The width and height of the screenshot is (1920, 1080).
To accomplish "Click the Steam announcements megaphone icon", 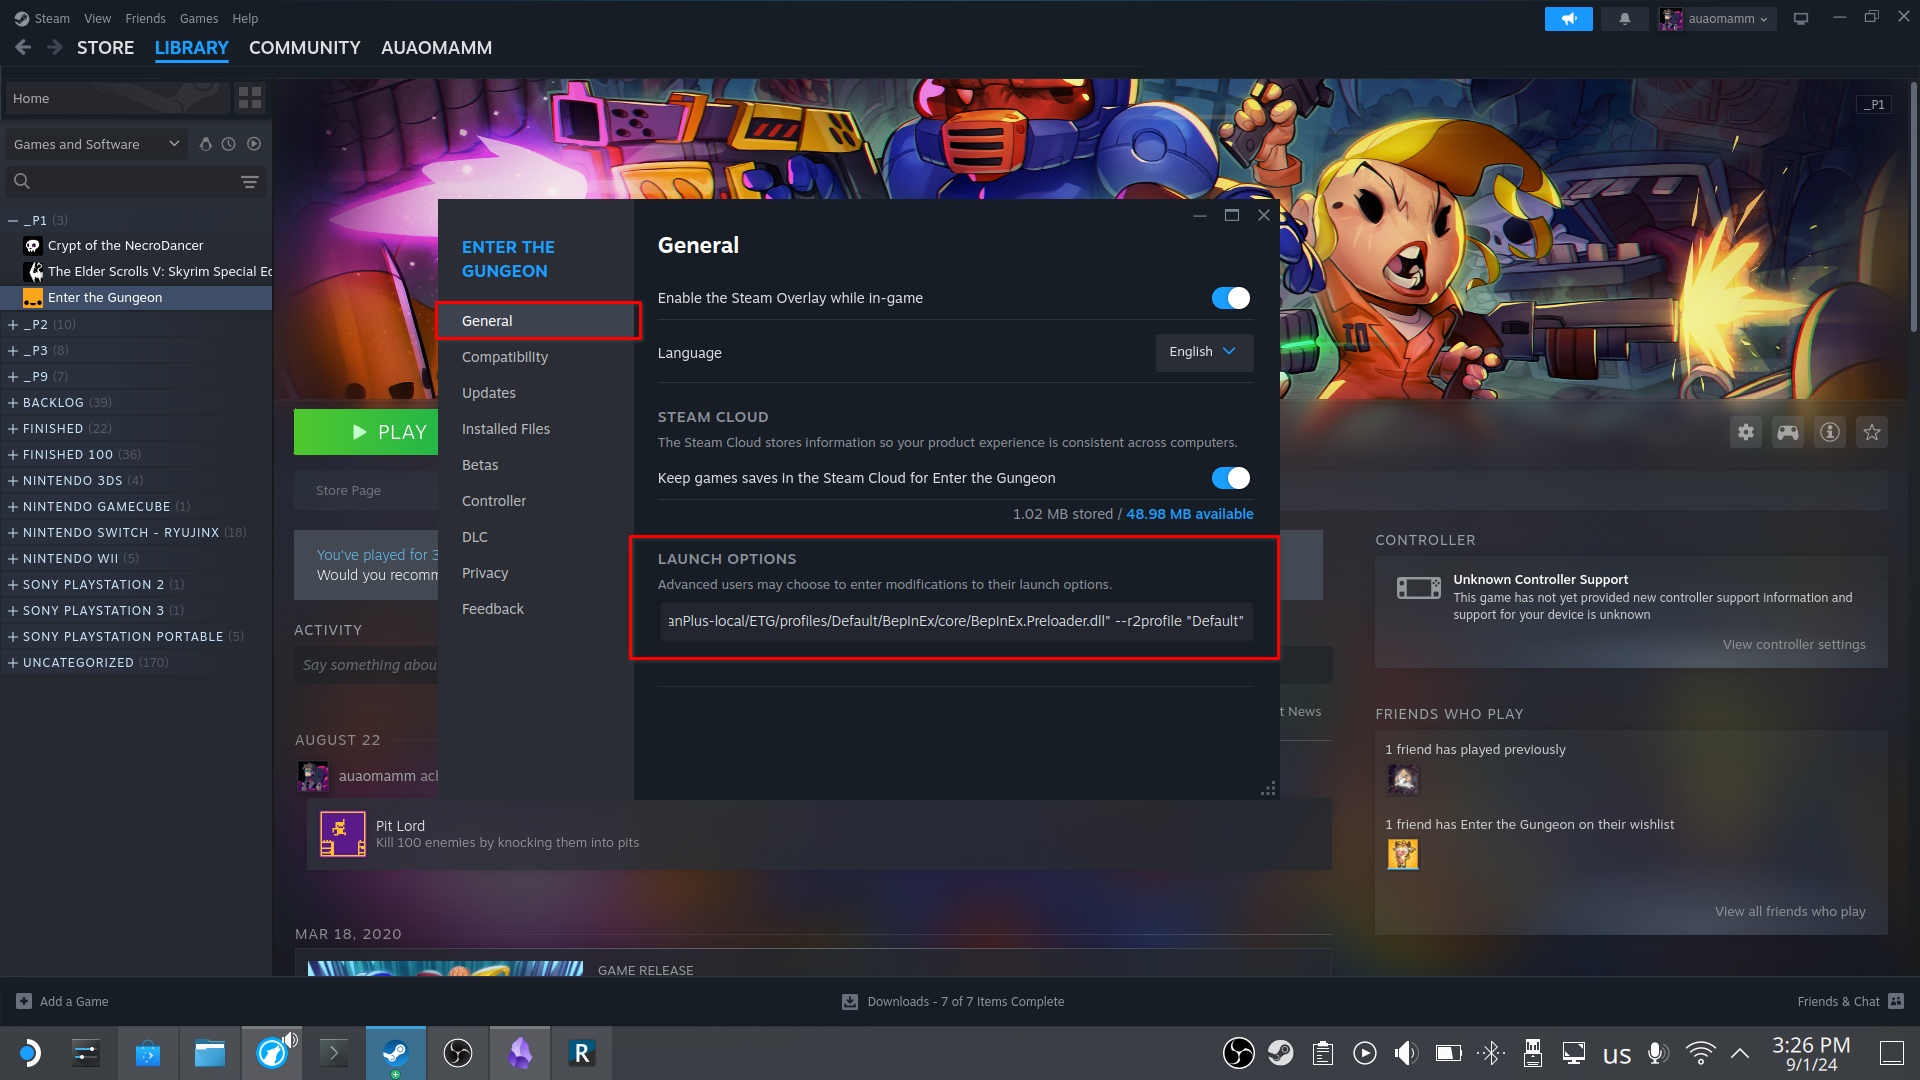I will point(1568,19).
